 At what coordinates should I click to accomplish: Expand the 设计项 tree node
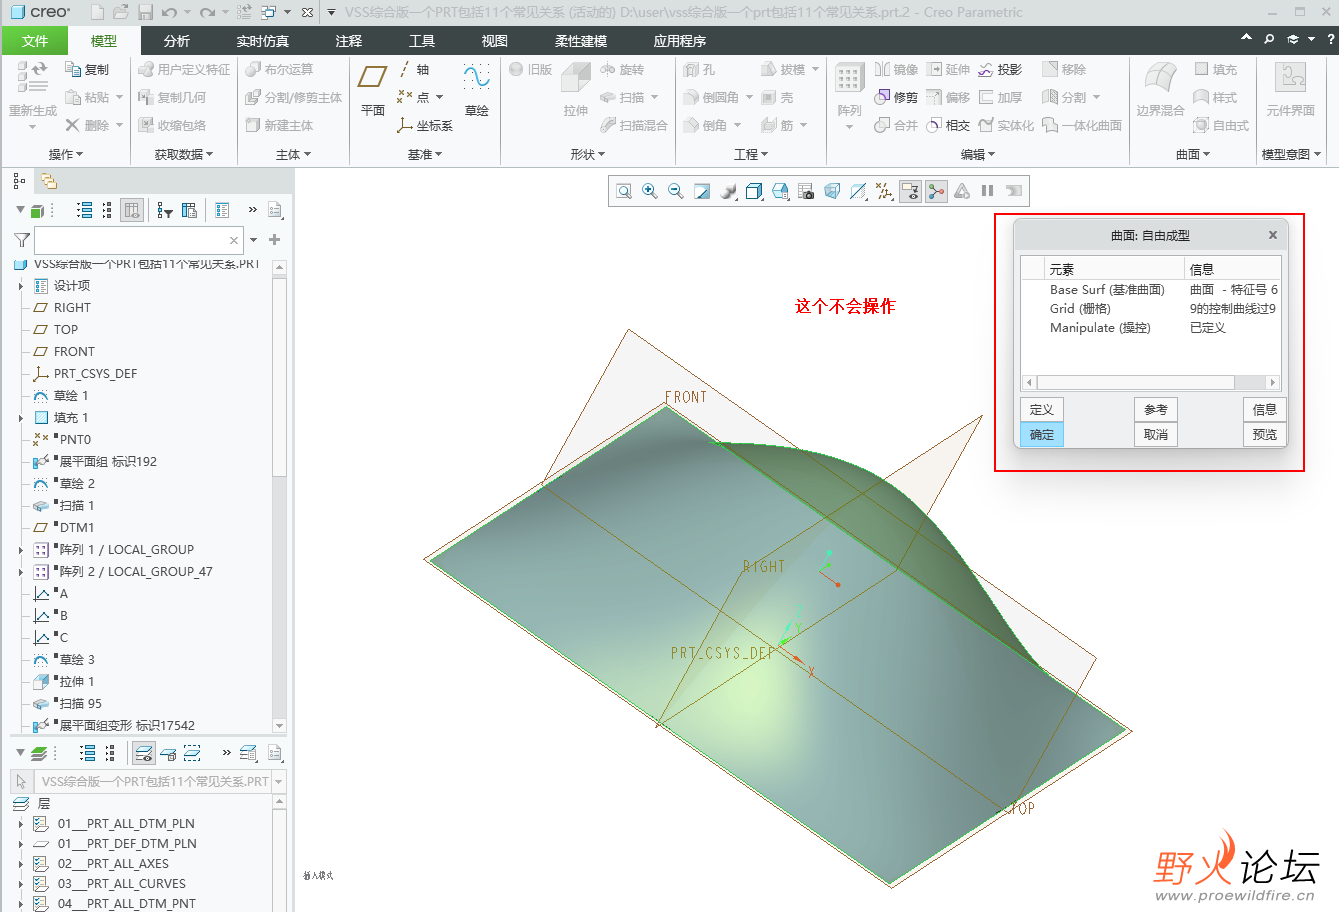coord(21,286)
